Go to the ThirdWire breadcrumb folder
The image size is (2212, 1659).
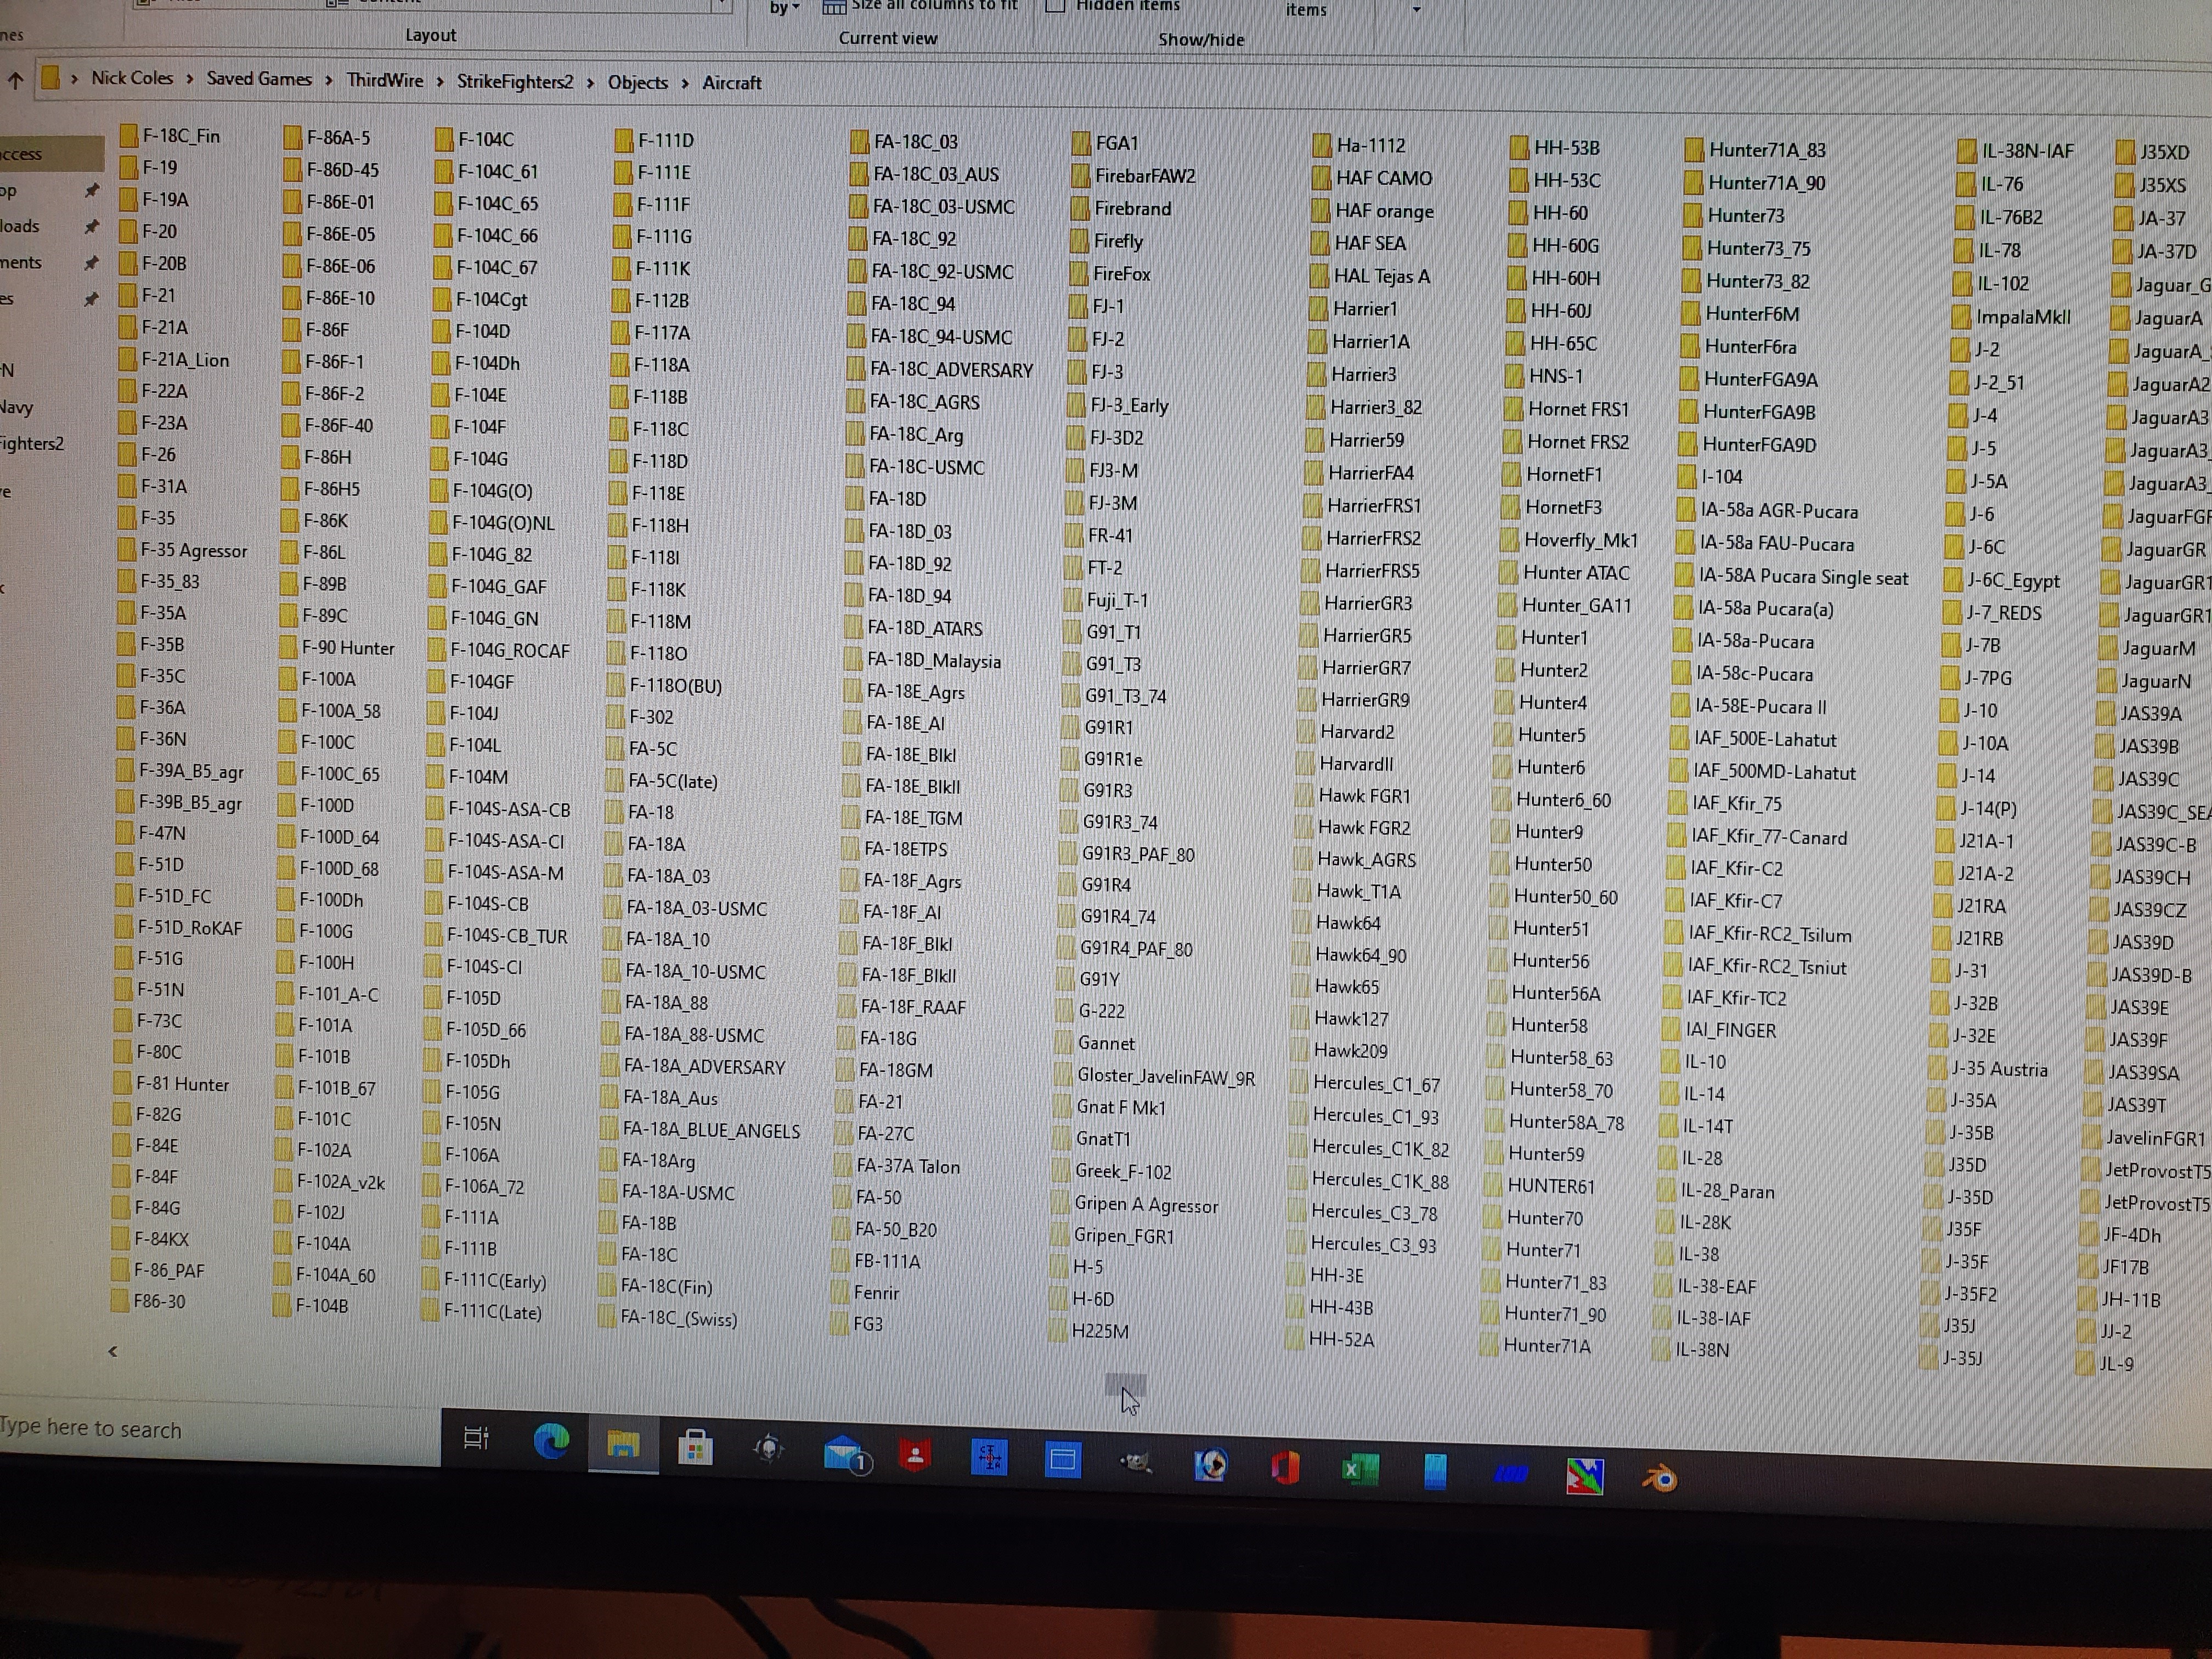(385, 80)
